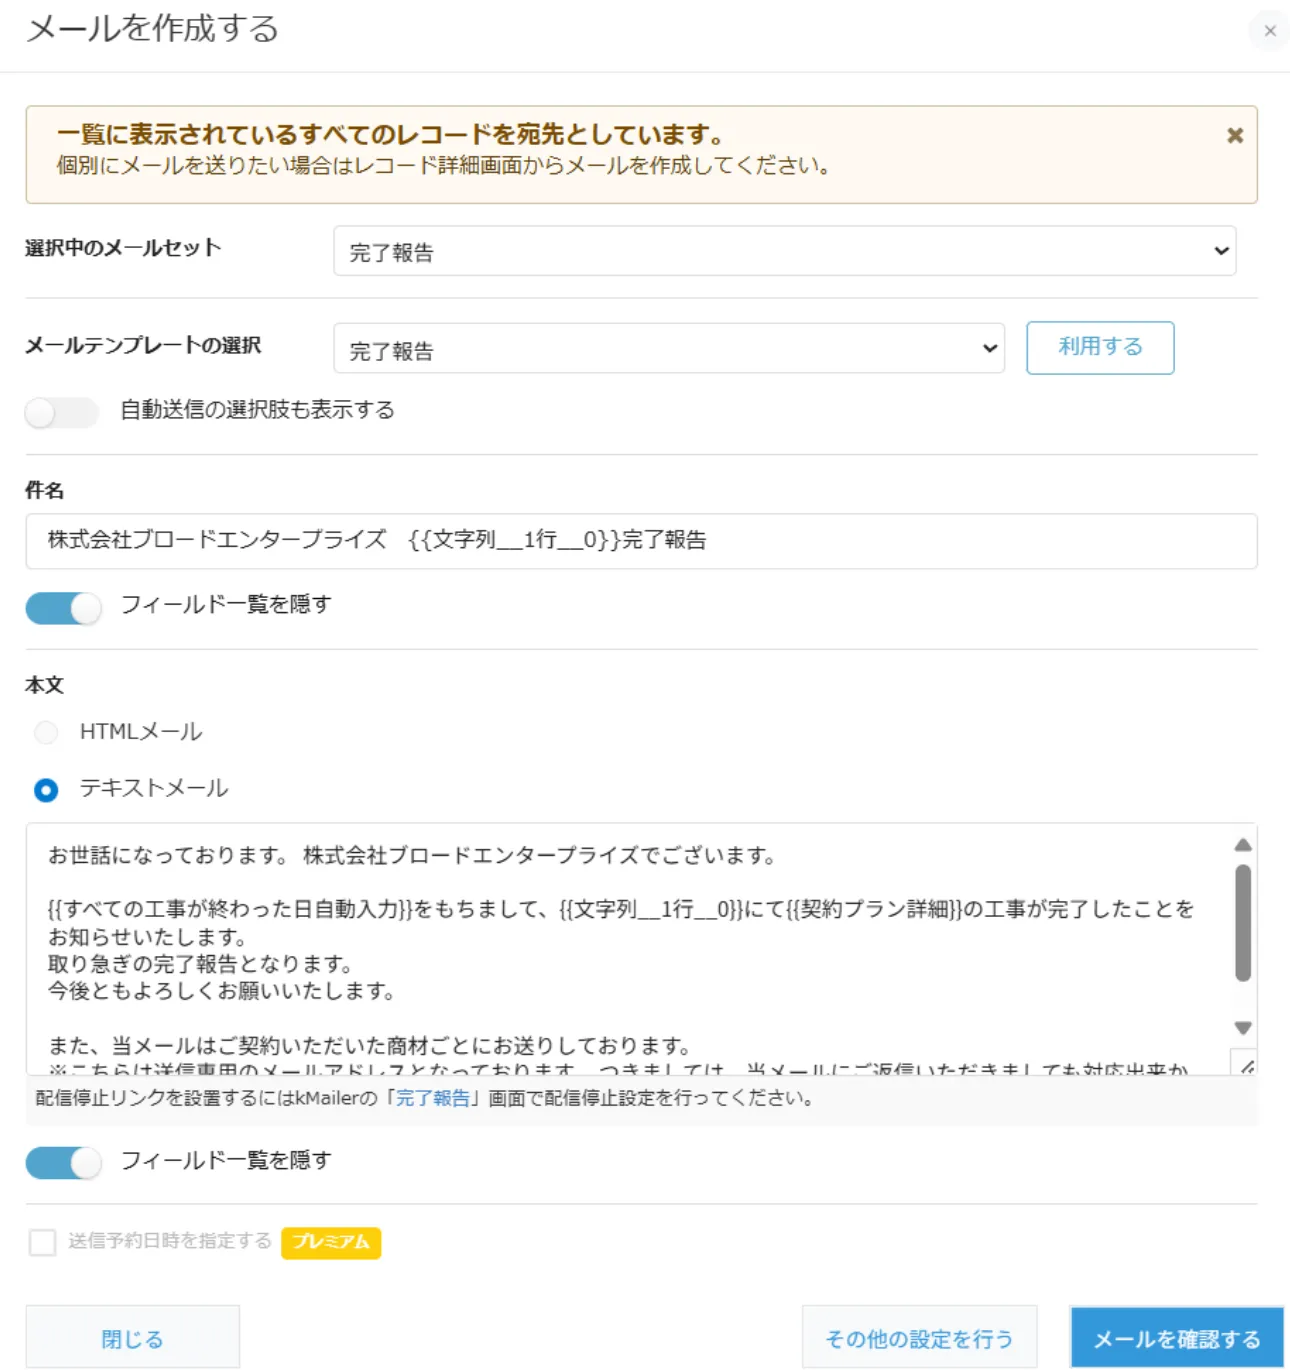Toggle フィールド一覧を隠す below the body text

(x=63, y=1162)
